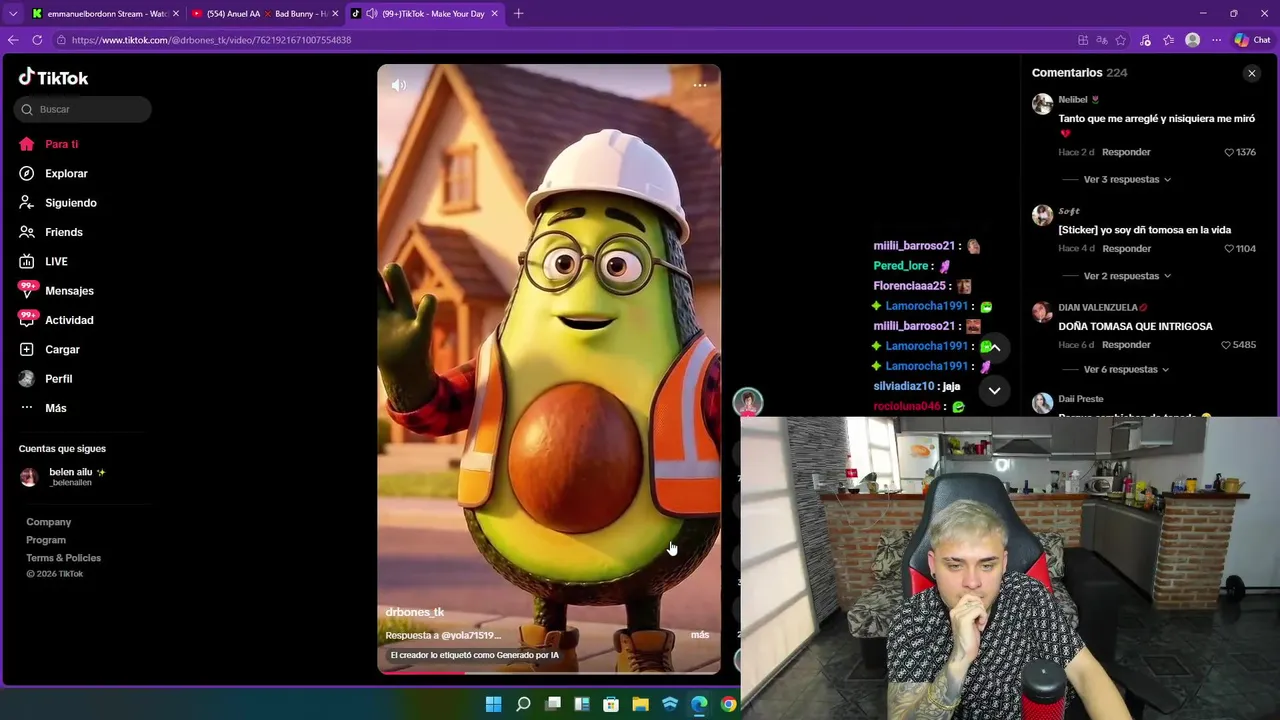Reply to DOÑA TOMASA QUE INTRIGOSA comment

pos(1126,345)
